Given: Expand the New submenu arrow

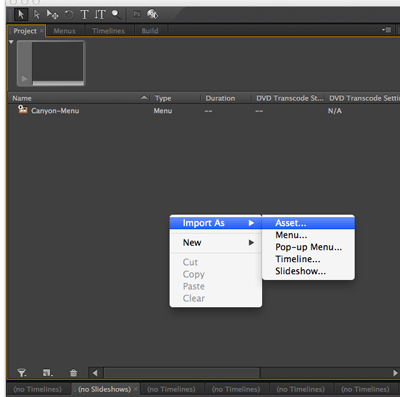Looking at the screenshot, I should pyautogui.click(x=251, y=243).
